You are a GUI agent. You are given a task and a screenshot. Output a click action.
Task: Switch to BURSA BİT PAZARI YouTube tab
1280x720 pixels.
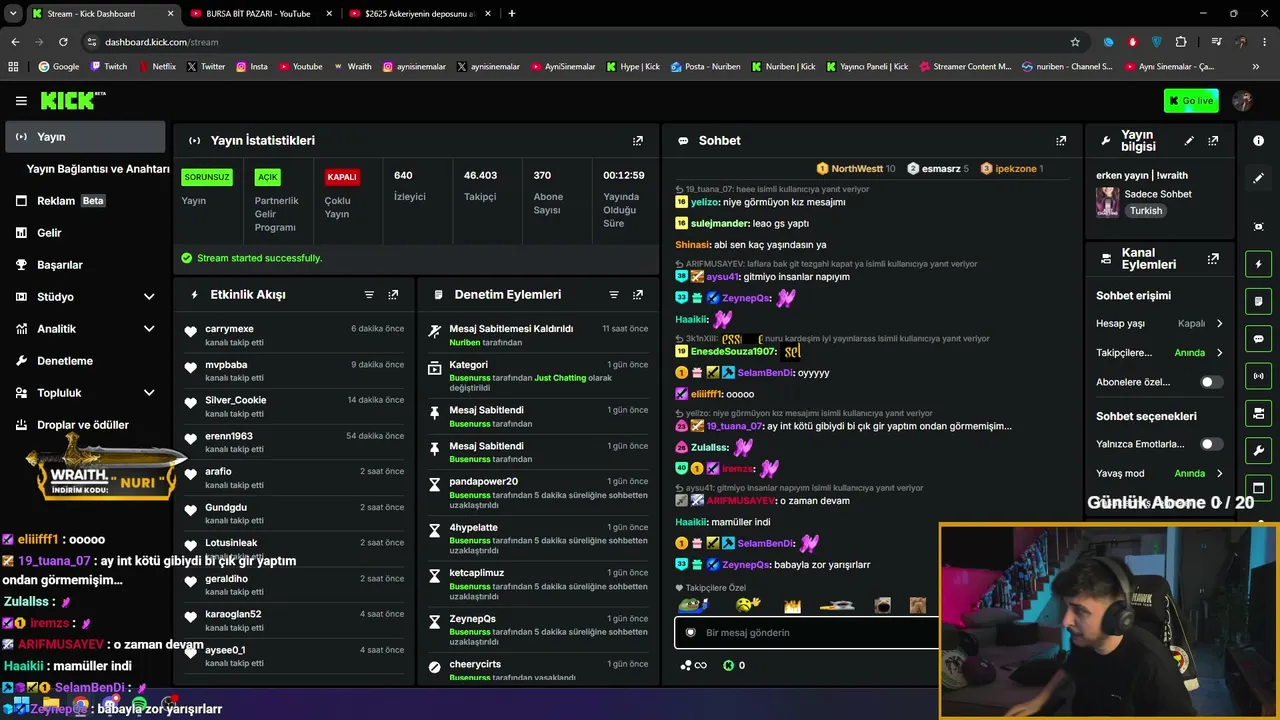(260, 14)
